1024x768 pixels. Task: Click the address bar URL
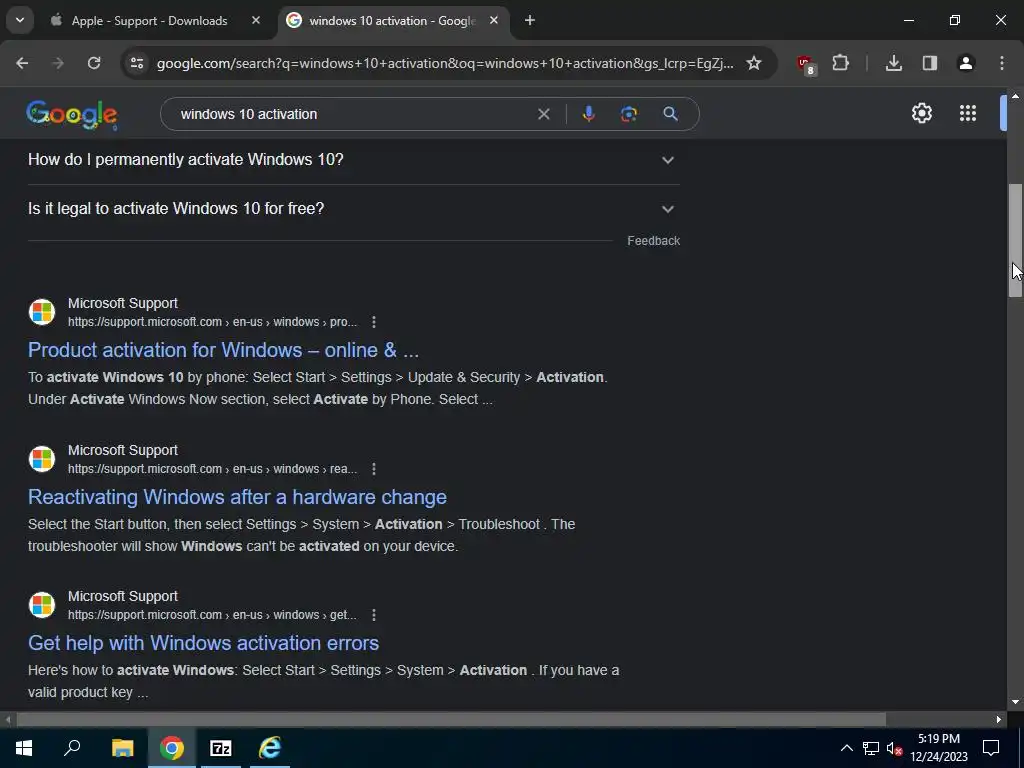point(445,63)
